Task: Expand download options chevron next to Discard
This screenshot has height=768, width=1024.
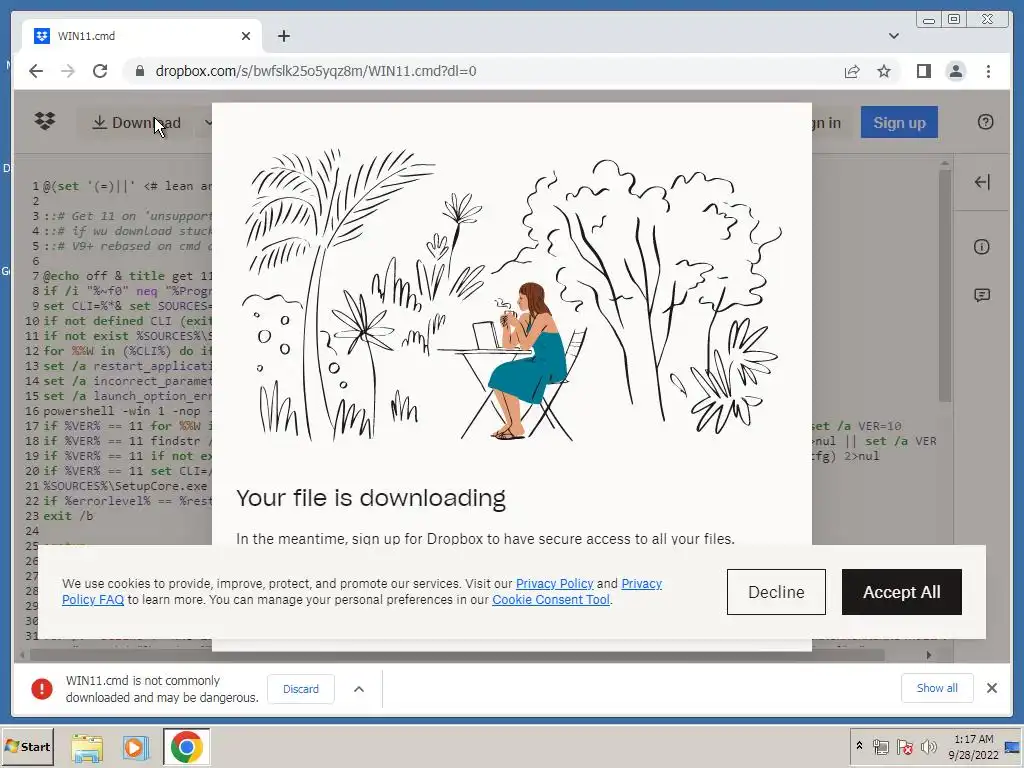Action: click(359, 689)
